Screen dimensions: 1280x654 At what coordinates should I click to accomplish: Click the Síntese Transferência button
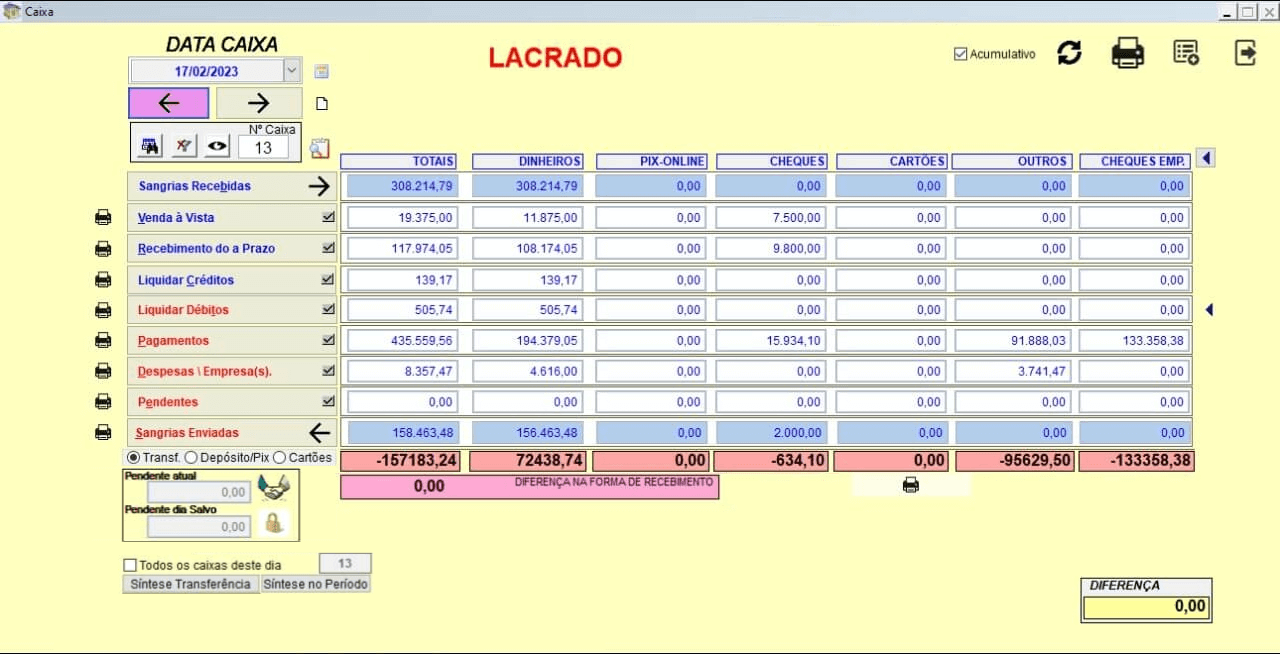[x=191, y=584]
